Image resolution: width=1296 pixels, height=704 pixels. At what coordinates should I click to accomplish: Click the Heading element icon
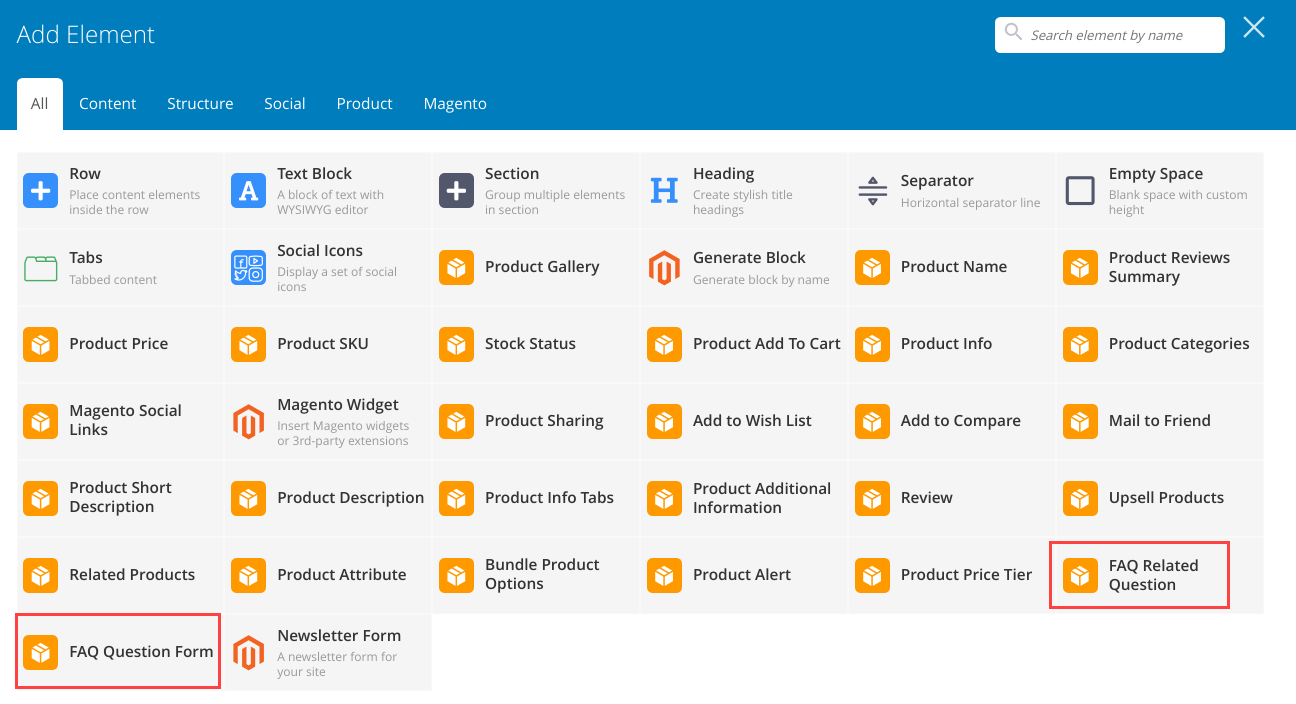pos(664,190)
